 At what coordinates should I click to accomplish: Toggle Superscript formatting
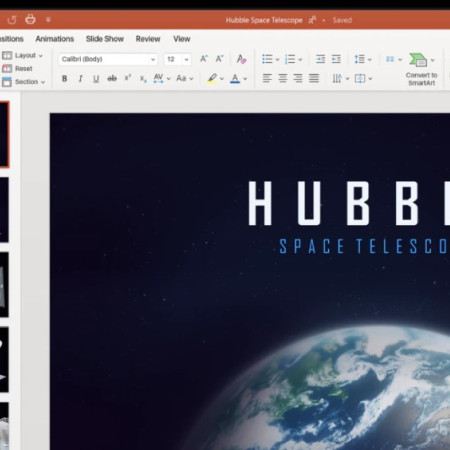coord(127,78)
